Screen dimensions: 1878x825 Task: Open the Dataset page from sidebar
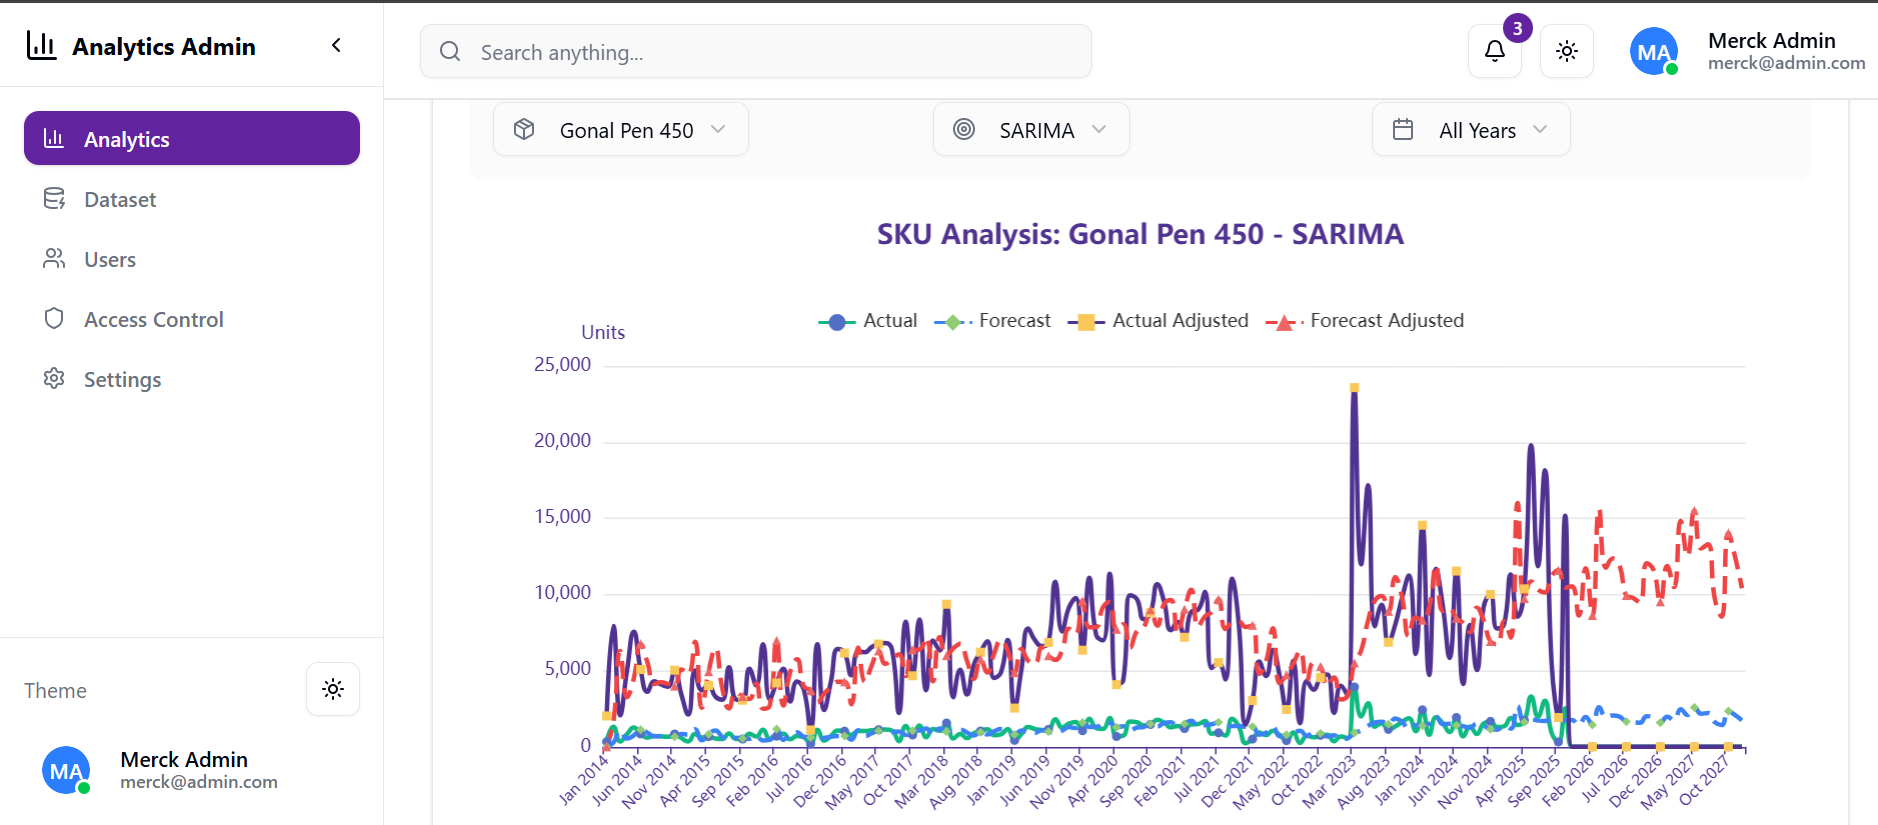coord(120,199)
